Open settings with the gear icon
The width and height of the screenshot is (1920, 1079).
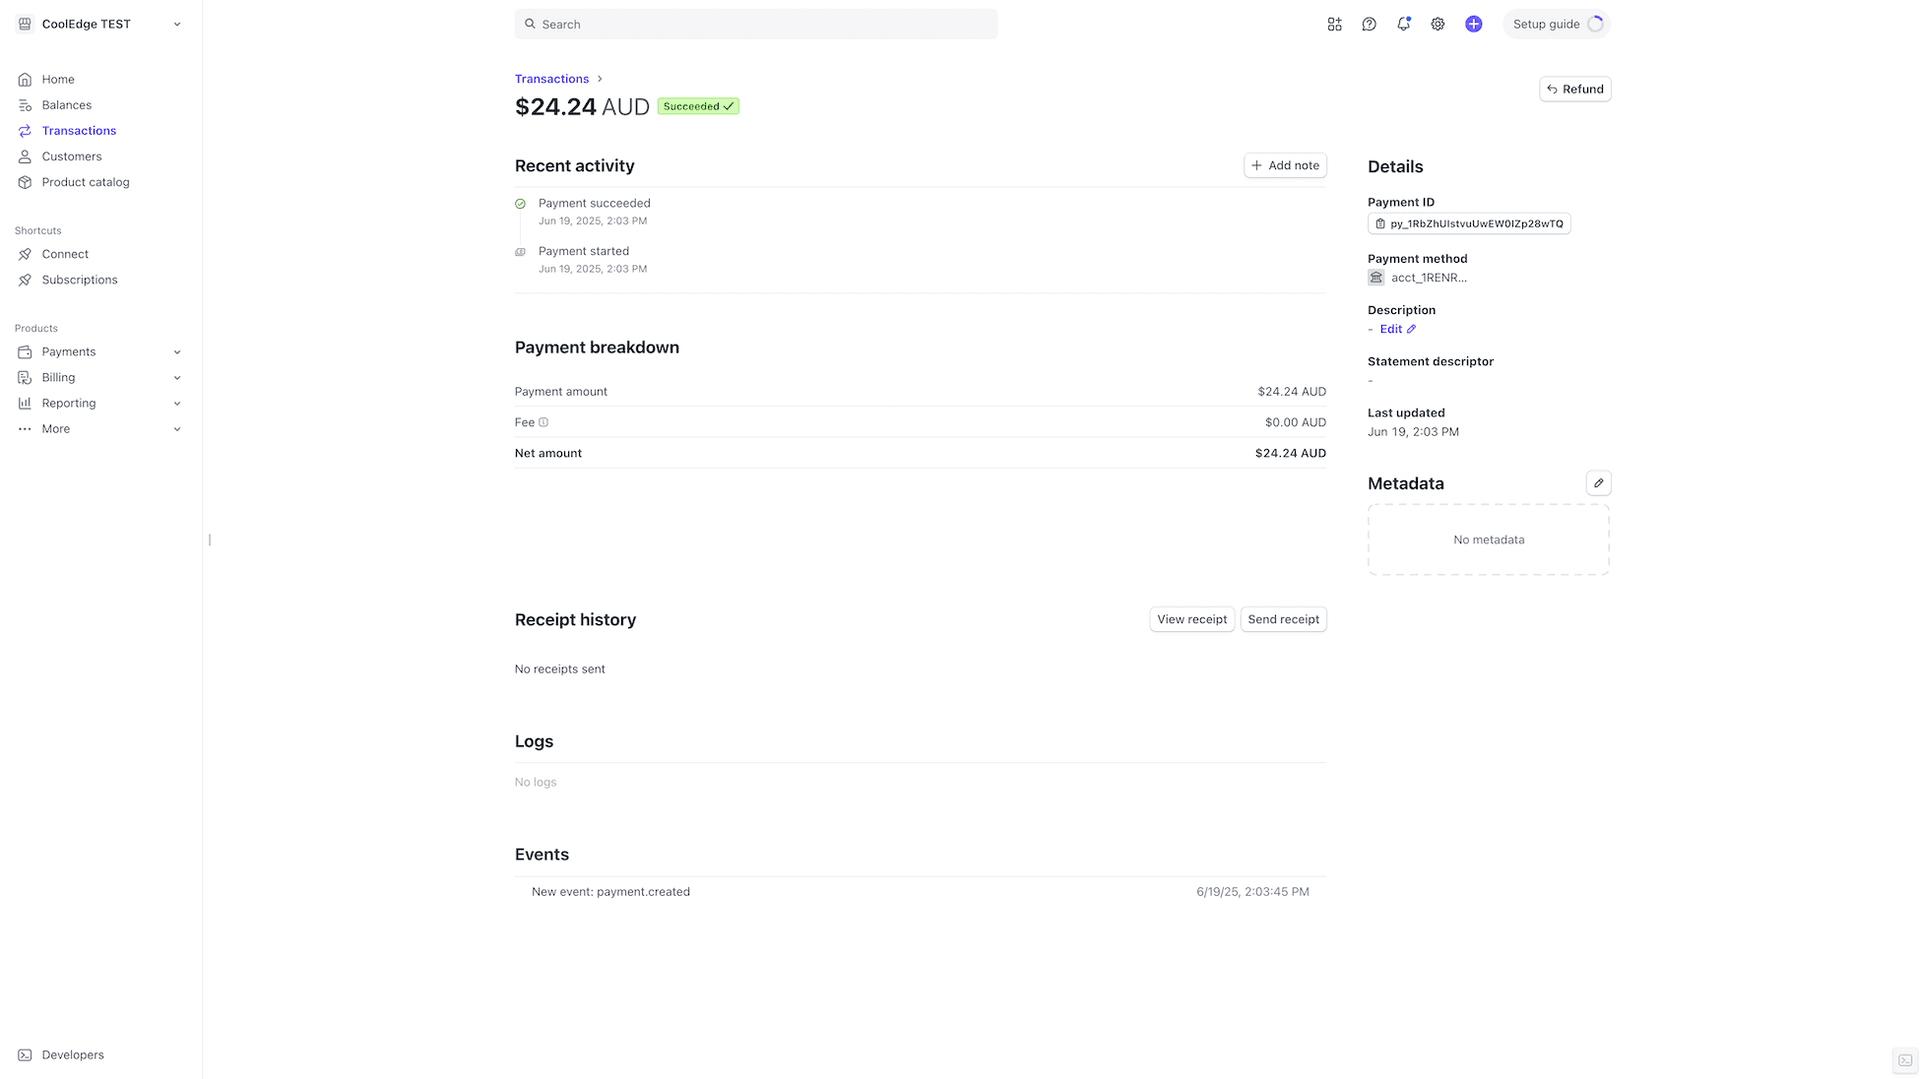(1438, 23)
